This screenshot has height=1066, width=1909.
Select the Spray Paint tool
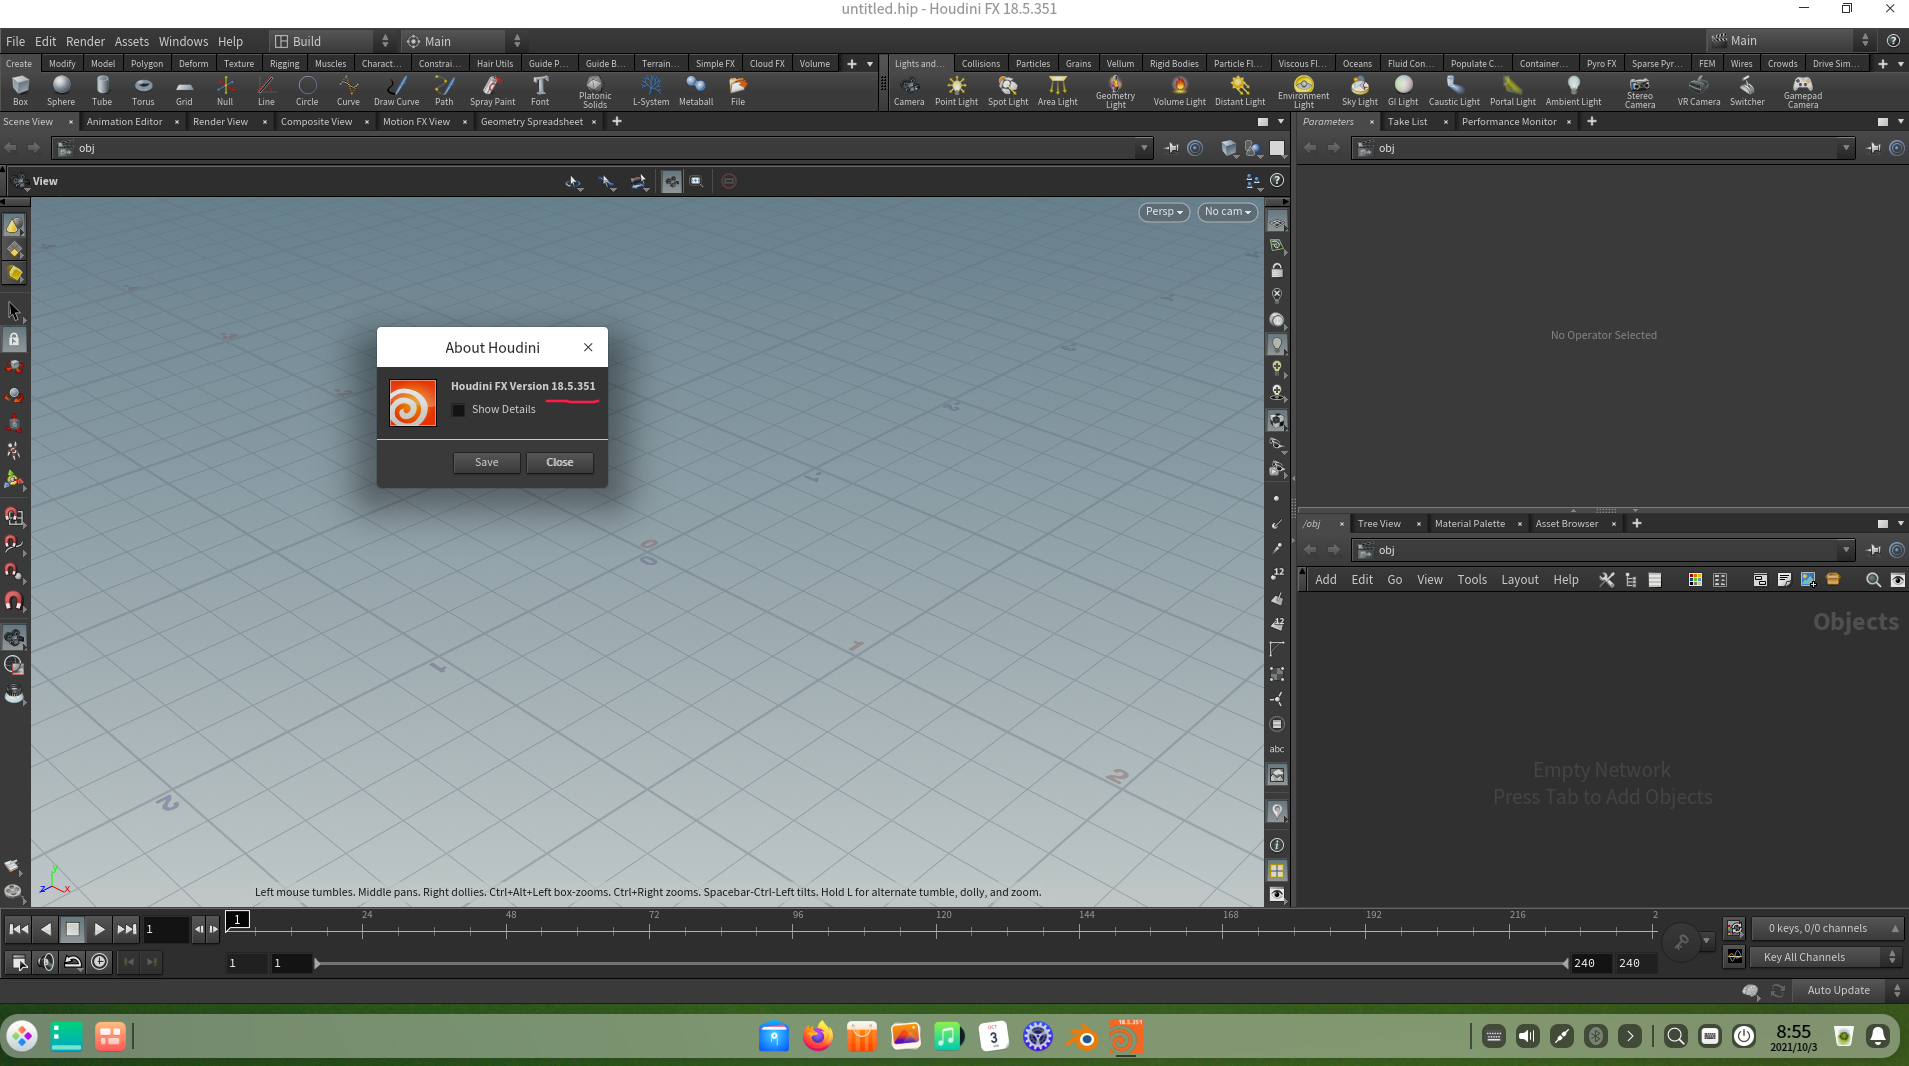492,90
